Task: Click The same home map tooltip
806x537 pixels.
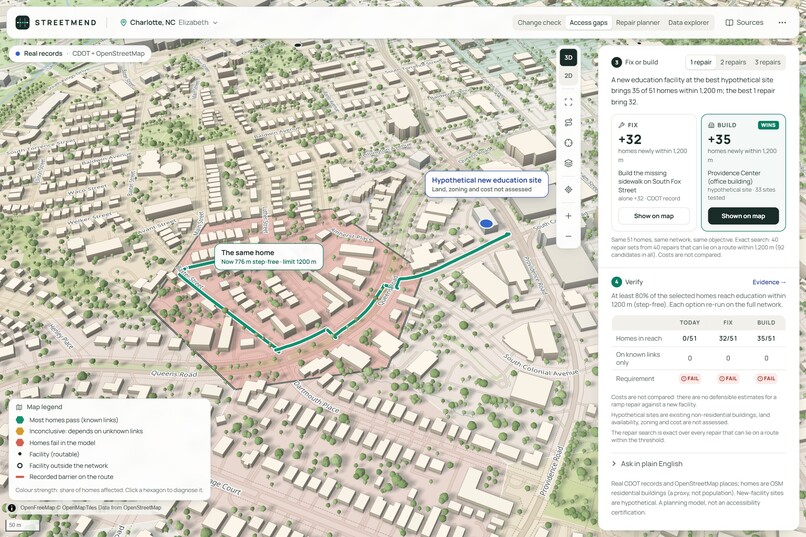Action: pyautogui.click(x=268, y=256)
